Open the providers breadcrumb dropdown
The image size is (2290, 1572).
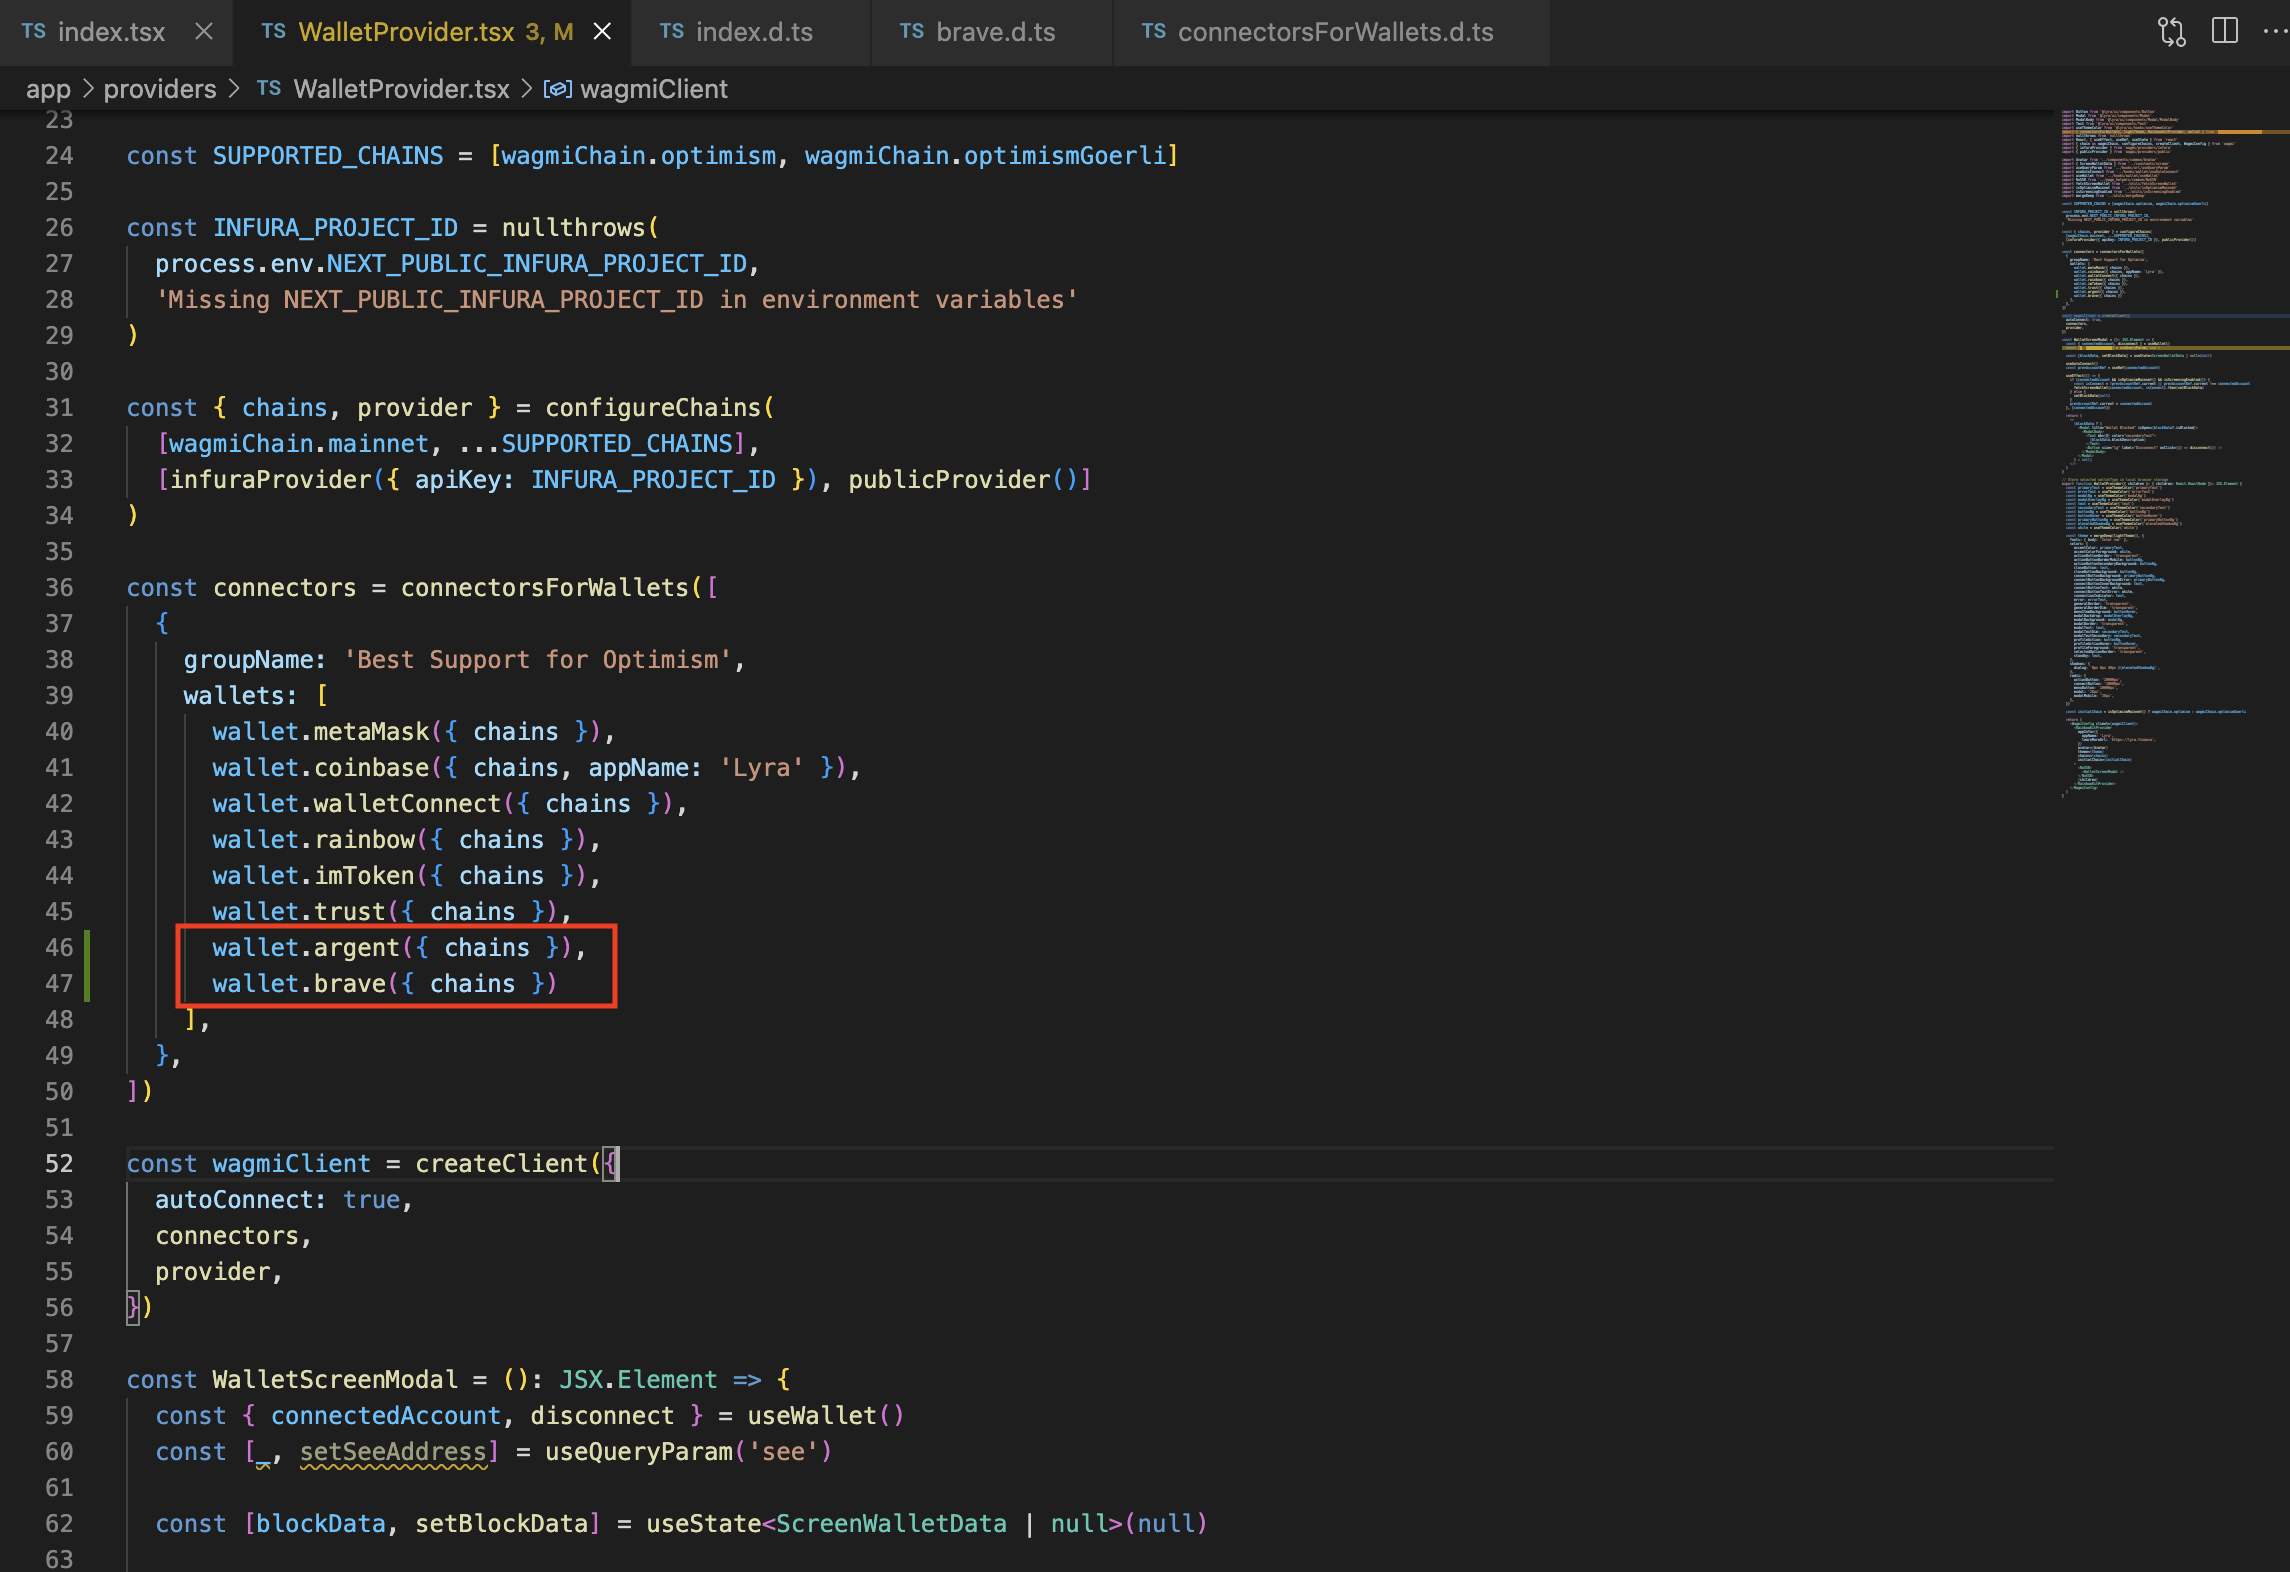point(160,89)
